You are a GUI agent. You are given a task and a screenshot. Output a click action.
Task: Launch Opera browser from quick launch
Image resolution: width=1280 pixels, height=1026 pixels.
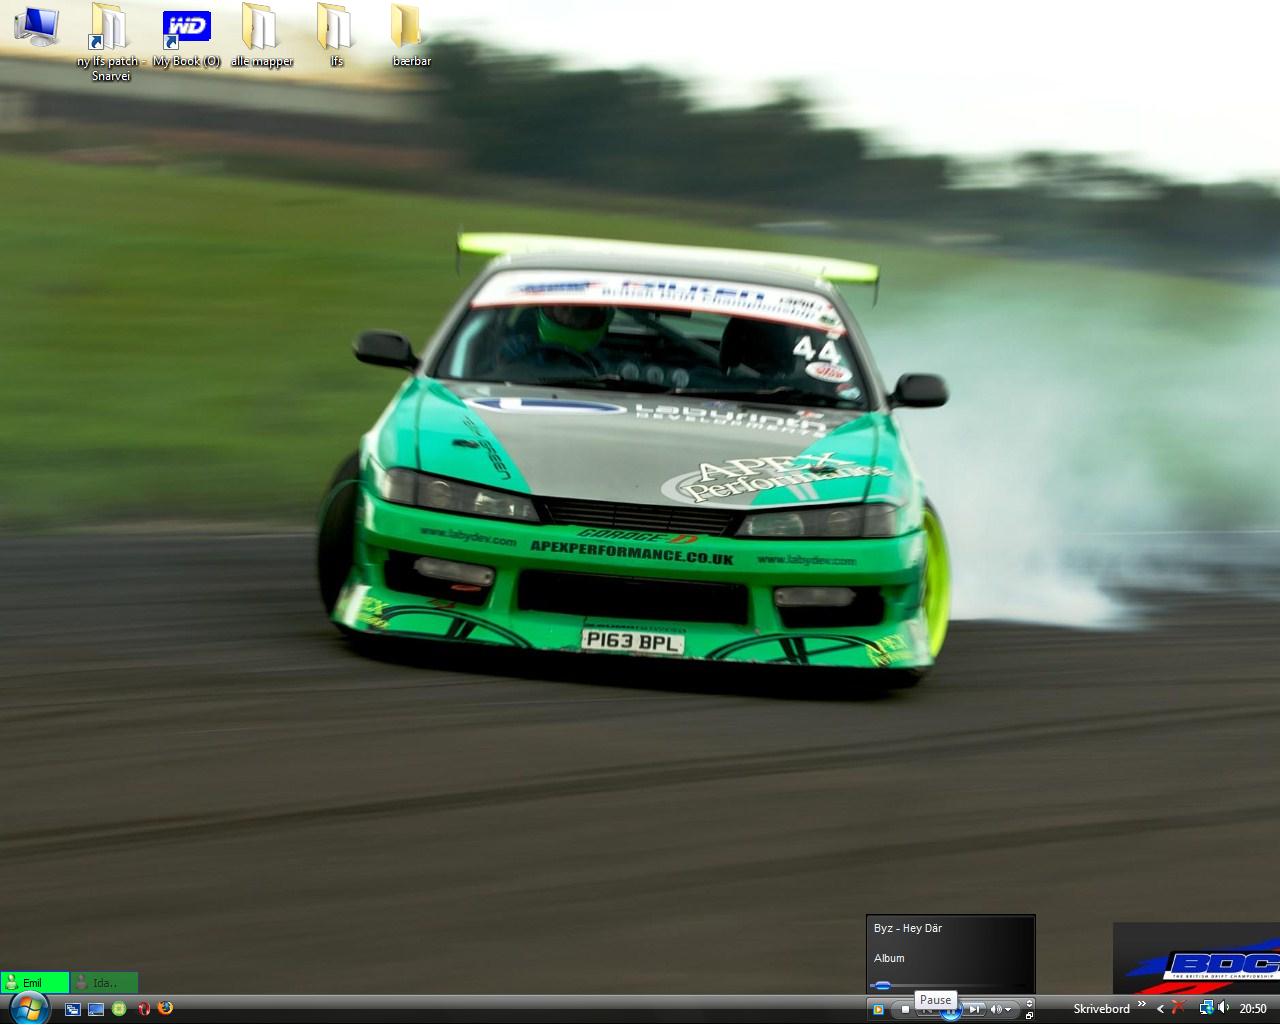(x=144, y=1010)
